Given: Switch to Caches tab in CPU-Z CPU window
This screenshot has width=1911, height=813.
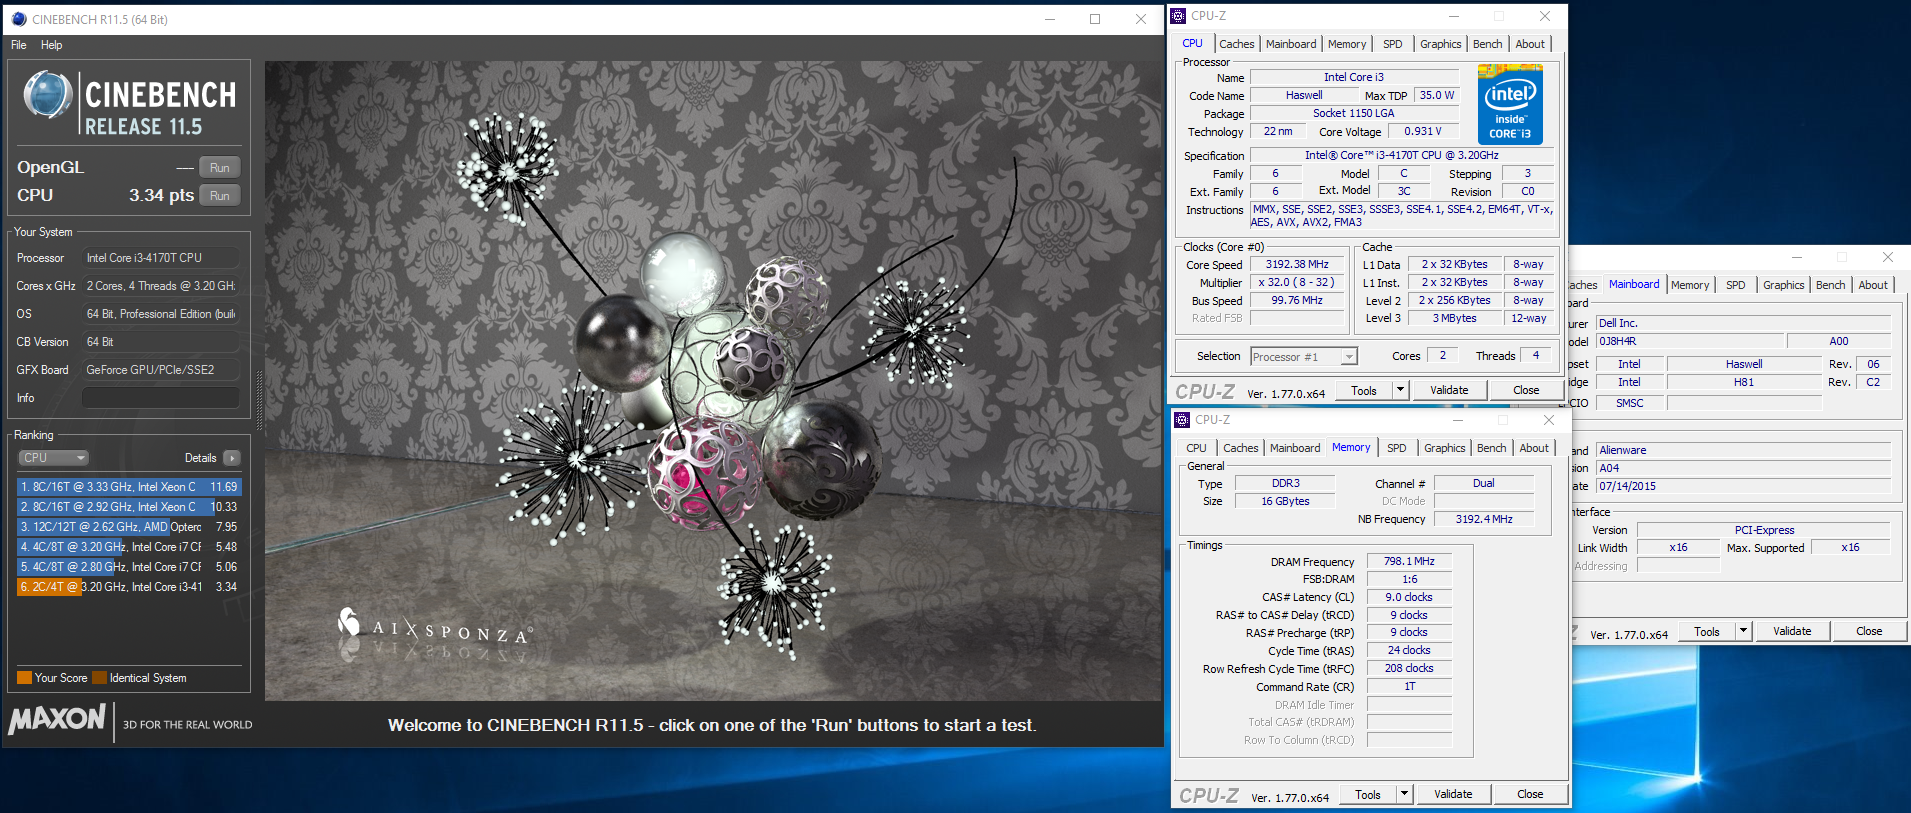Looking at the screenshot, I should pos(1236,44).
